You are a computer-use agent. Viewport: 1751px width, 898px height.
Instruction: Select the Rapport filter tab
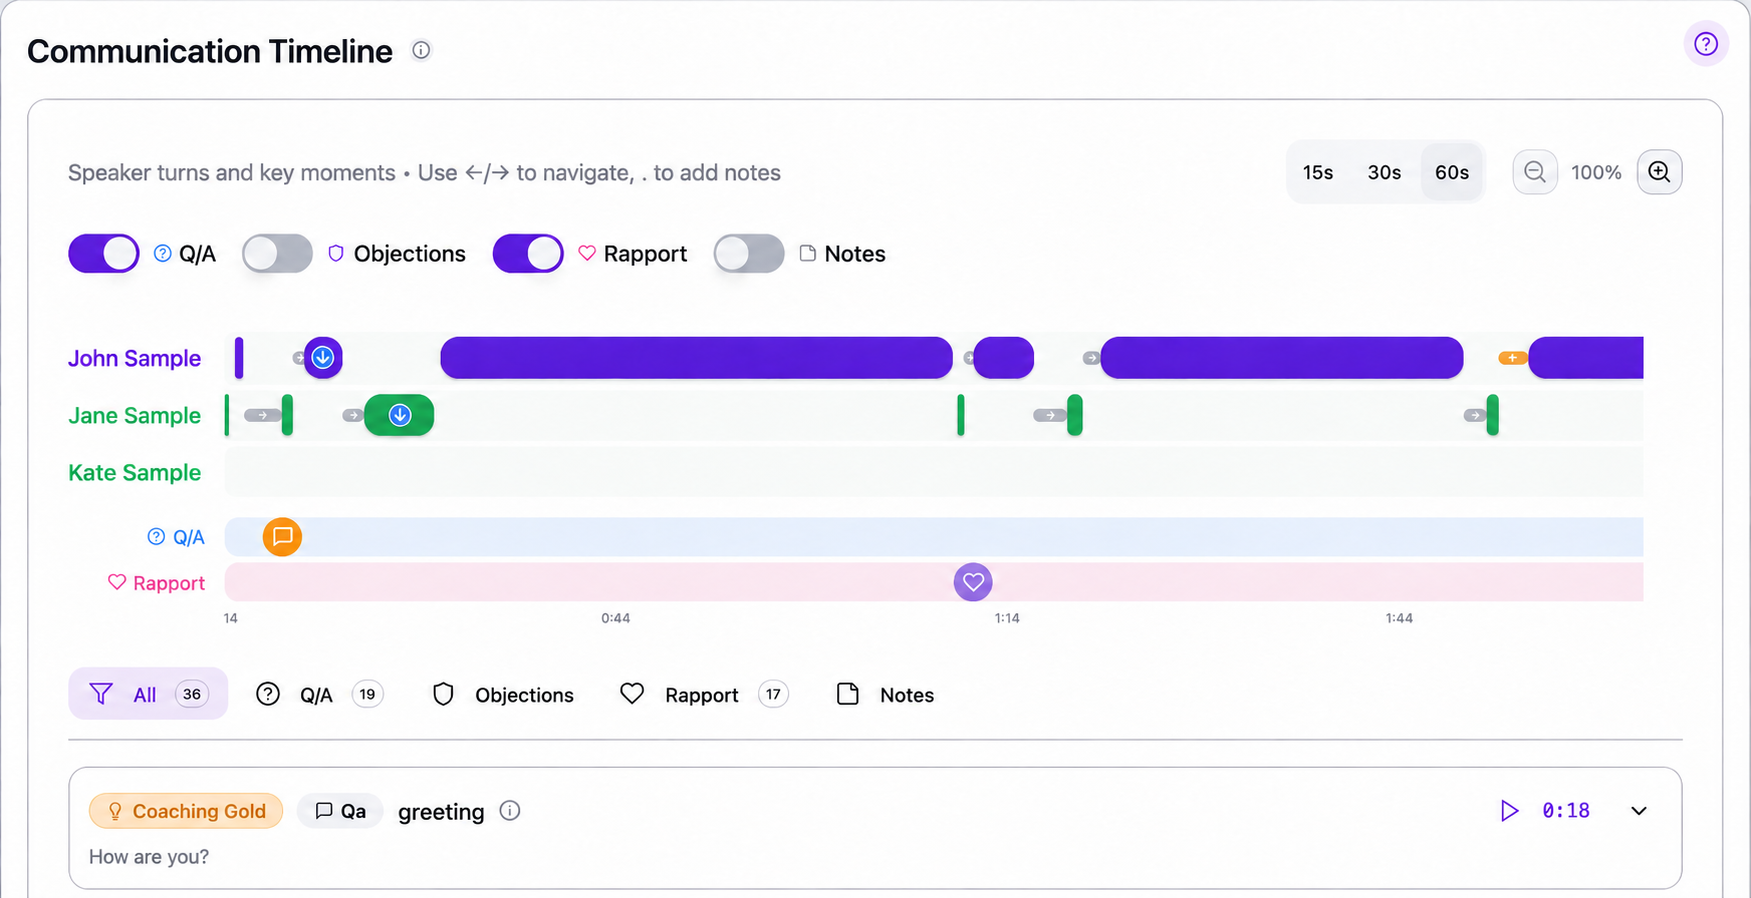pyautogui.click(x=703, y=694)
